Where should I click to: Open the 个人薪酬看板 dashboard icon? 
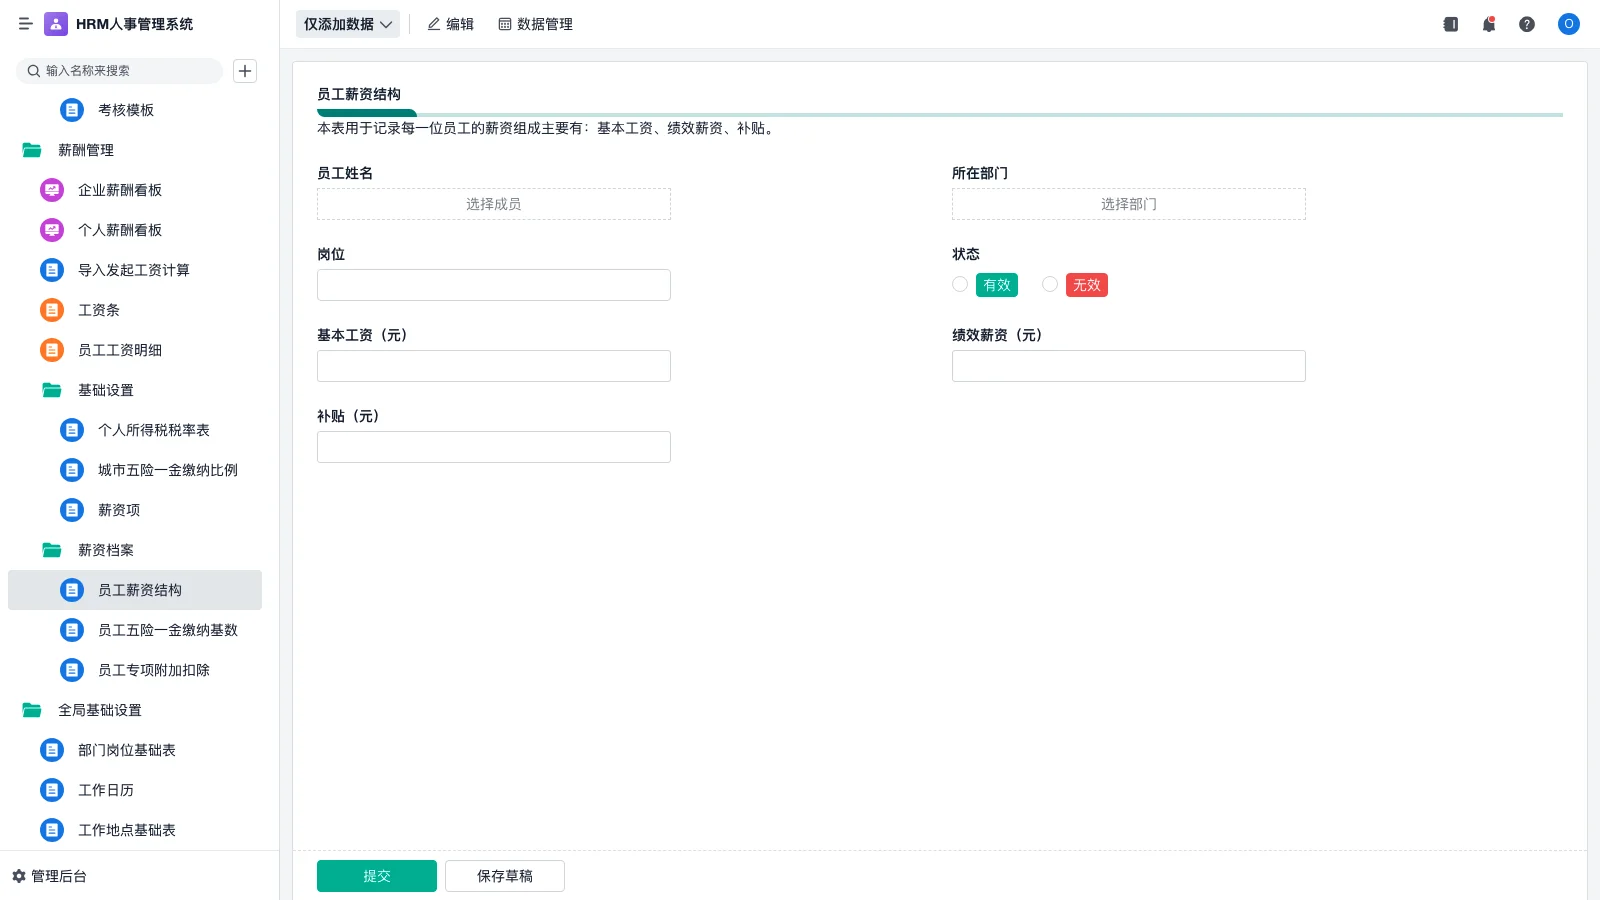[x=51, y=230]
